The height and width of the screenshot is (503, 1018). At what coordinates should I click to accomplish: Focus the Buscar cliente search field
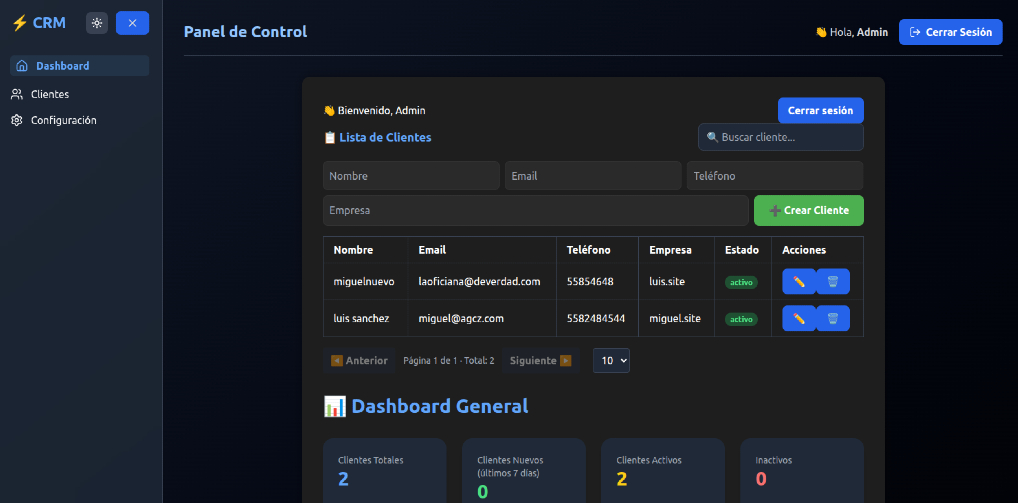[781, 137]
